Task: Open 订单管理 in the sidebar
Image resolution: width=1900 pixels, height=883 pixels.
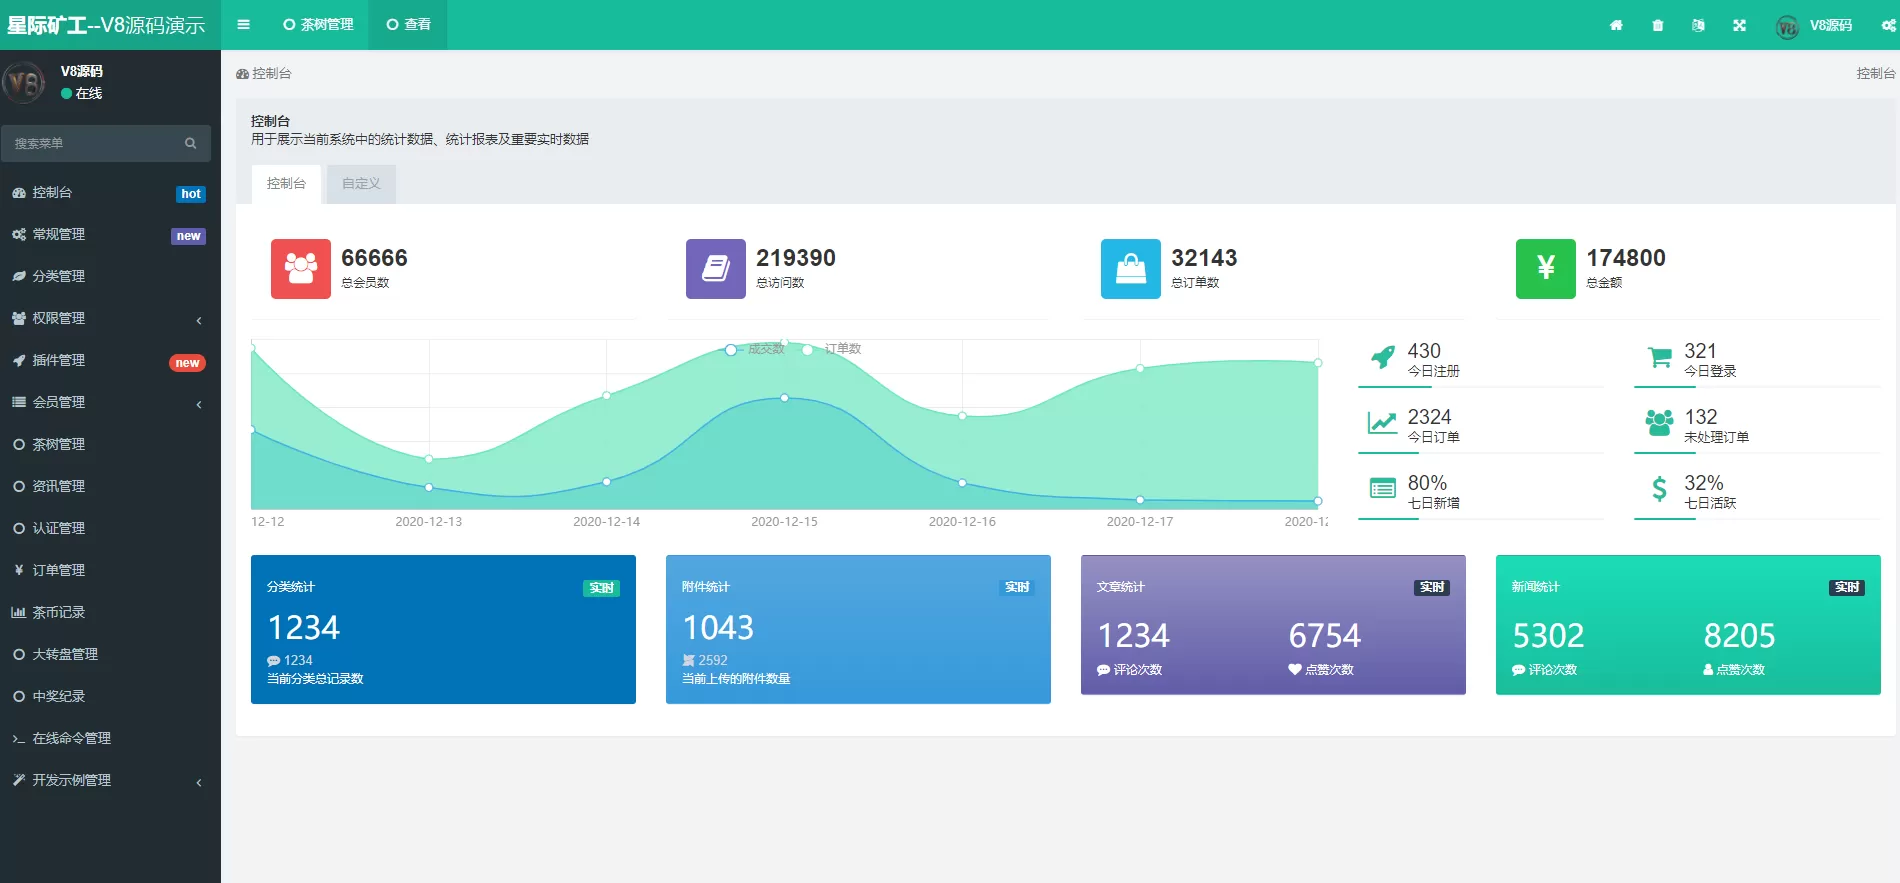Action: point(59,570)
